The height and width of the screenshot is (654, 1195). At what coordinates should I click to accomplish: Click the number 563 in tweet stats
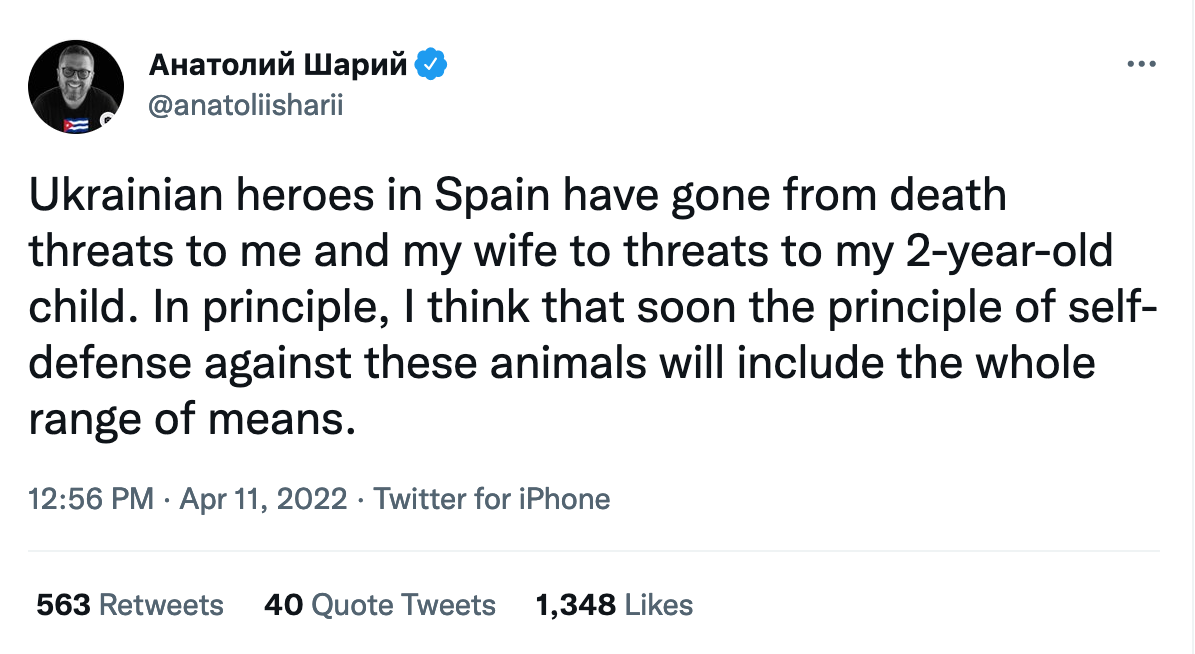pyautogui.click(x=63, y=605)
